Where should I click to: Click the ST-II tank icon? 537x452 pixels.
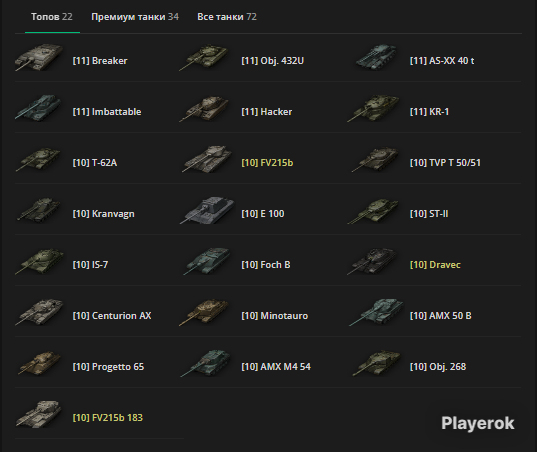tap(373, 211)
